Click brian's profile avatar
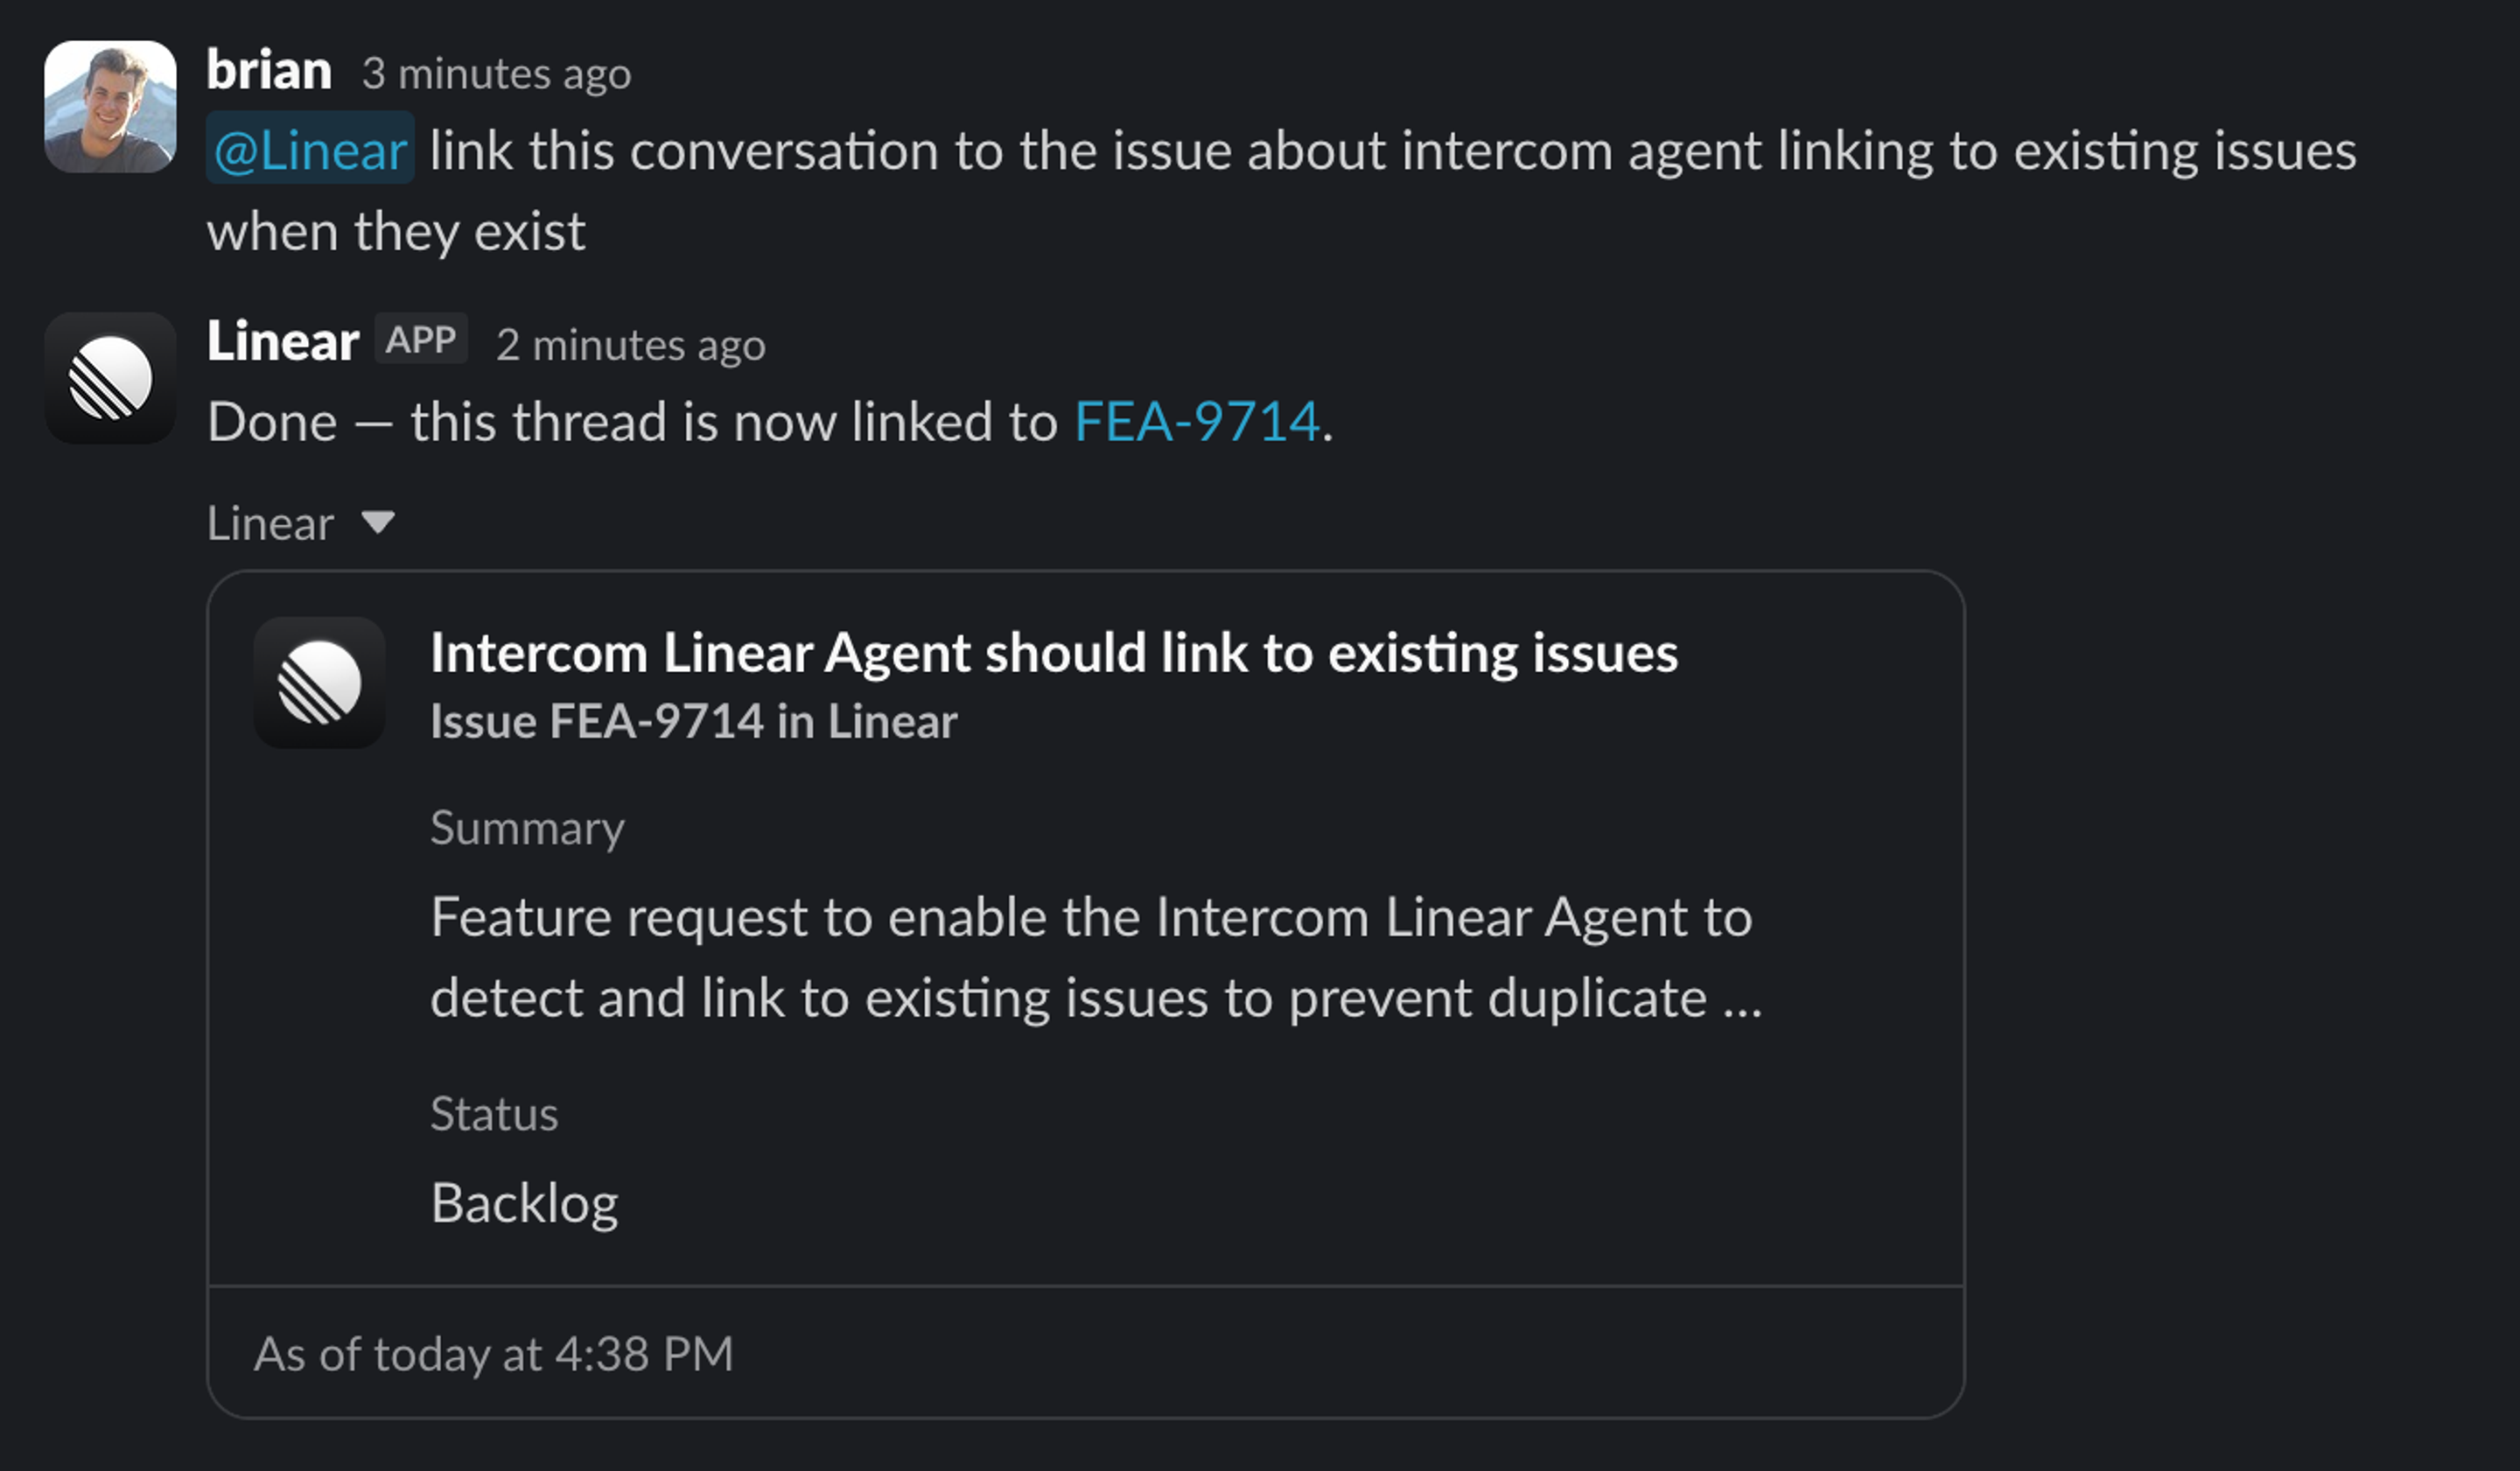 110,105
